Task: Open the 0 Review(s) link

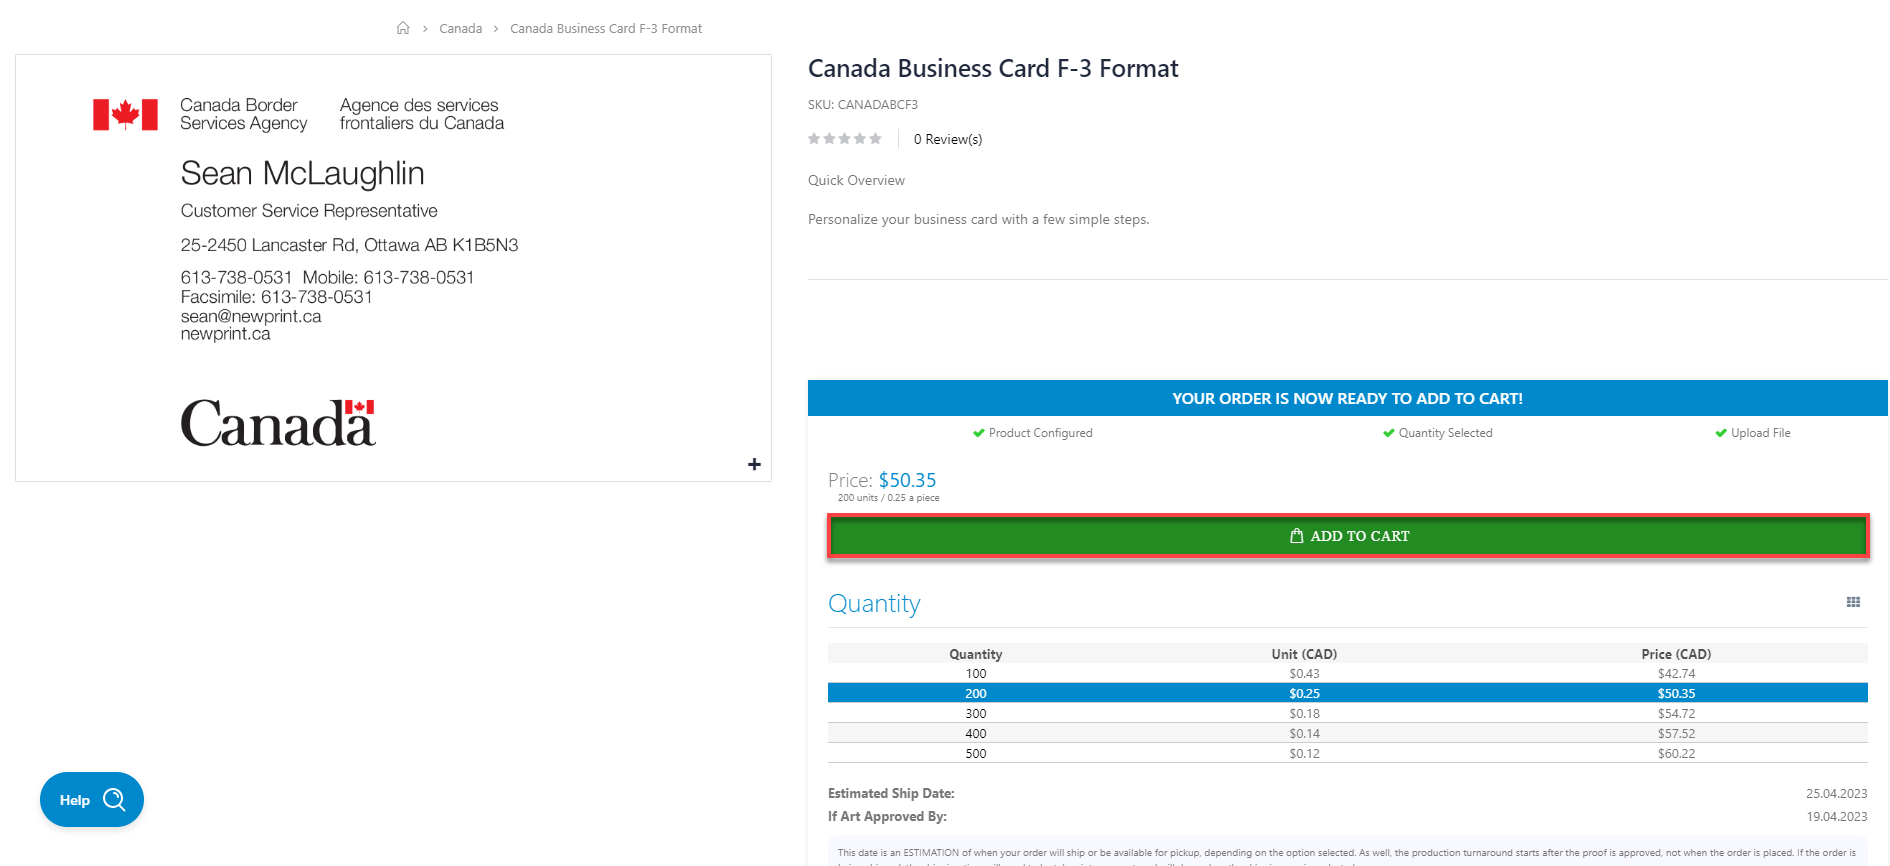Action: (948, 139)
